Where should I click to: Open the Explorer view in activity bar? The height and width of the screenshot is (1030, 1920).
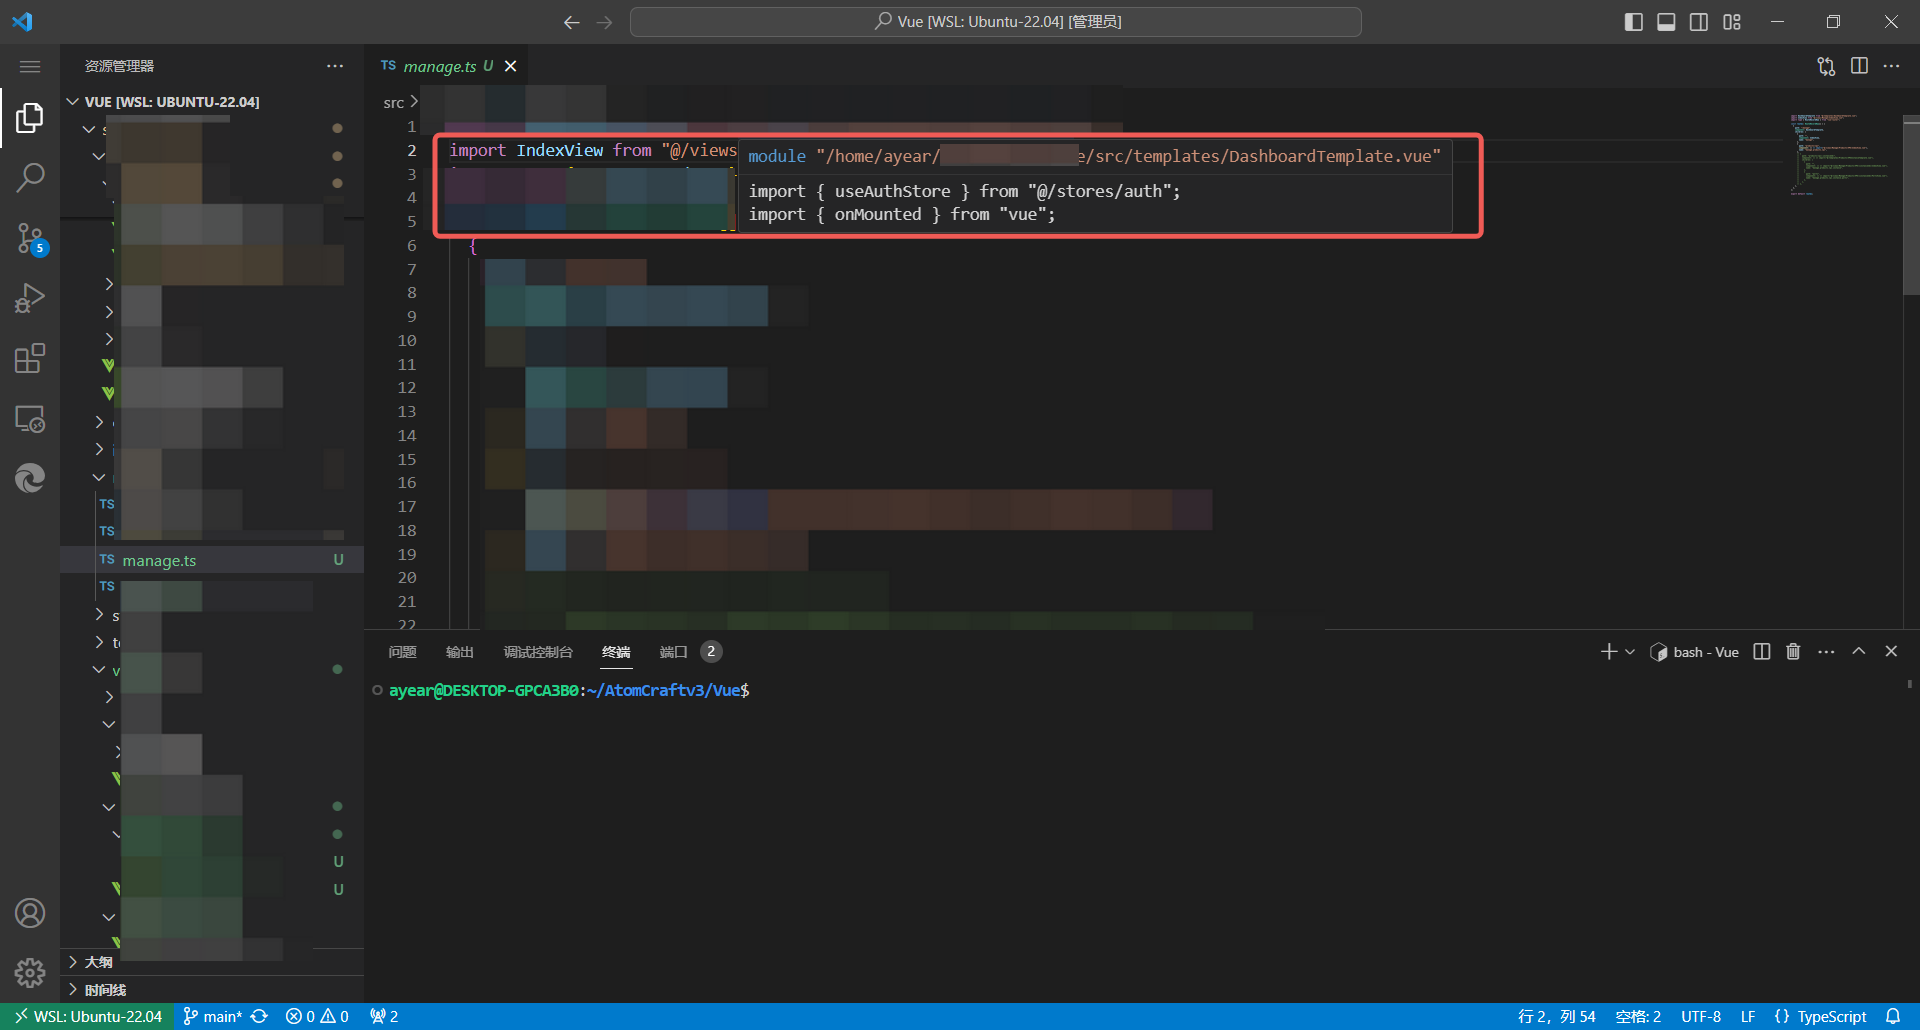tap(30, 118)
